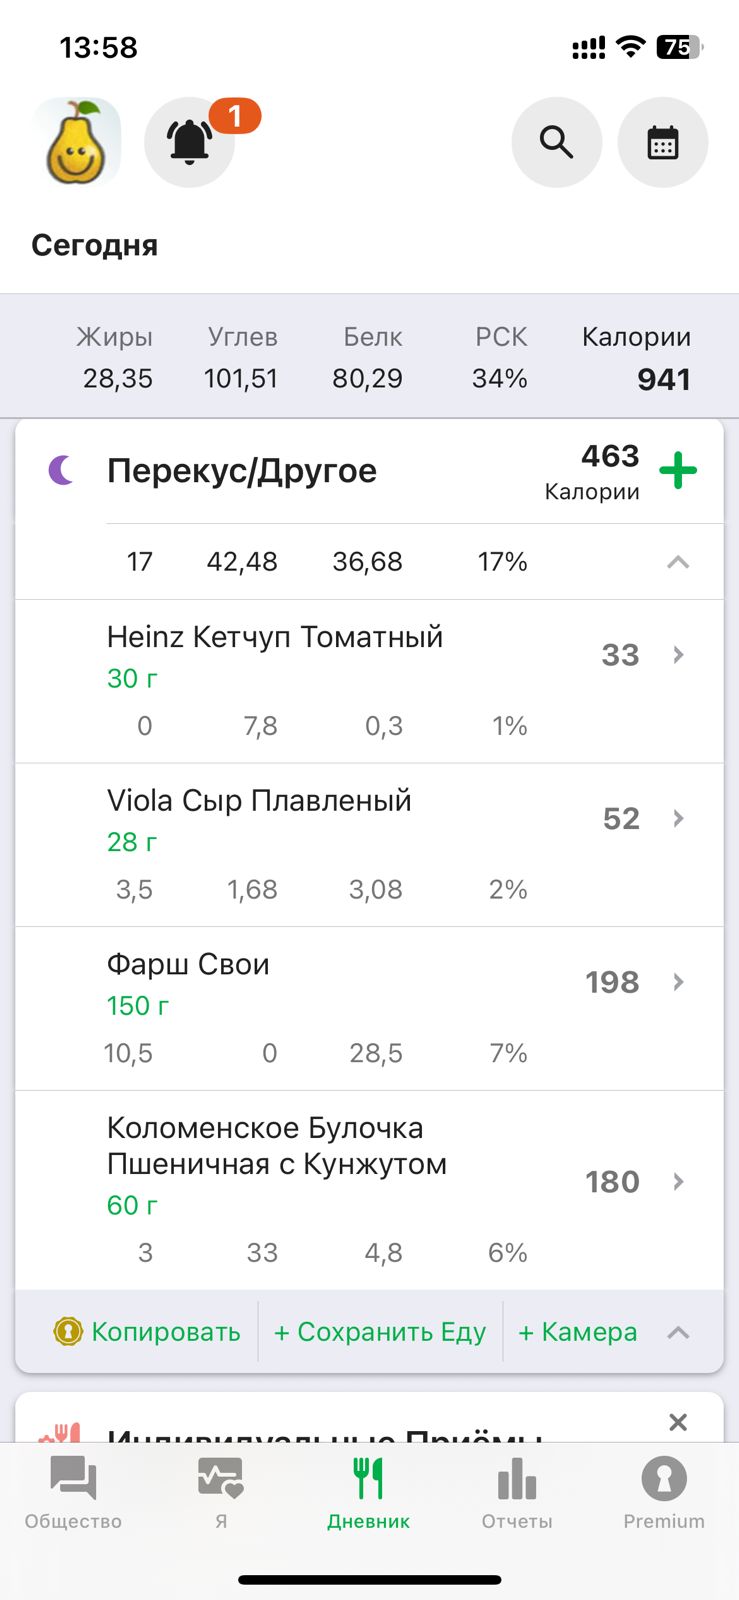This screenshot has width=739, height=1600.
Task: Open the search magnifier icon
Action: pos(556,142)
